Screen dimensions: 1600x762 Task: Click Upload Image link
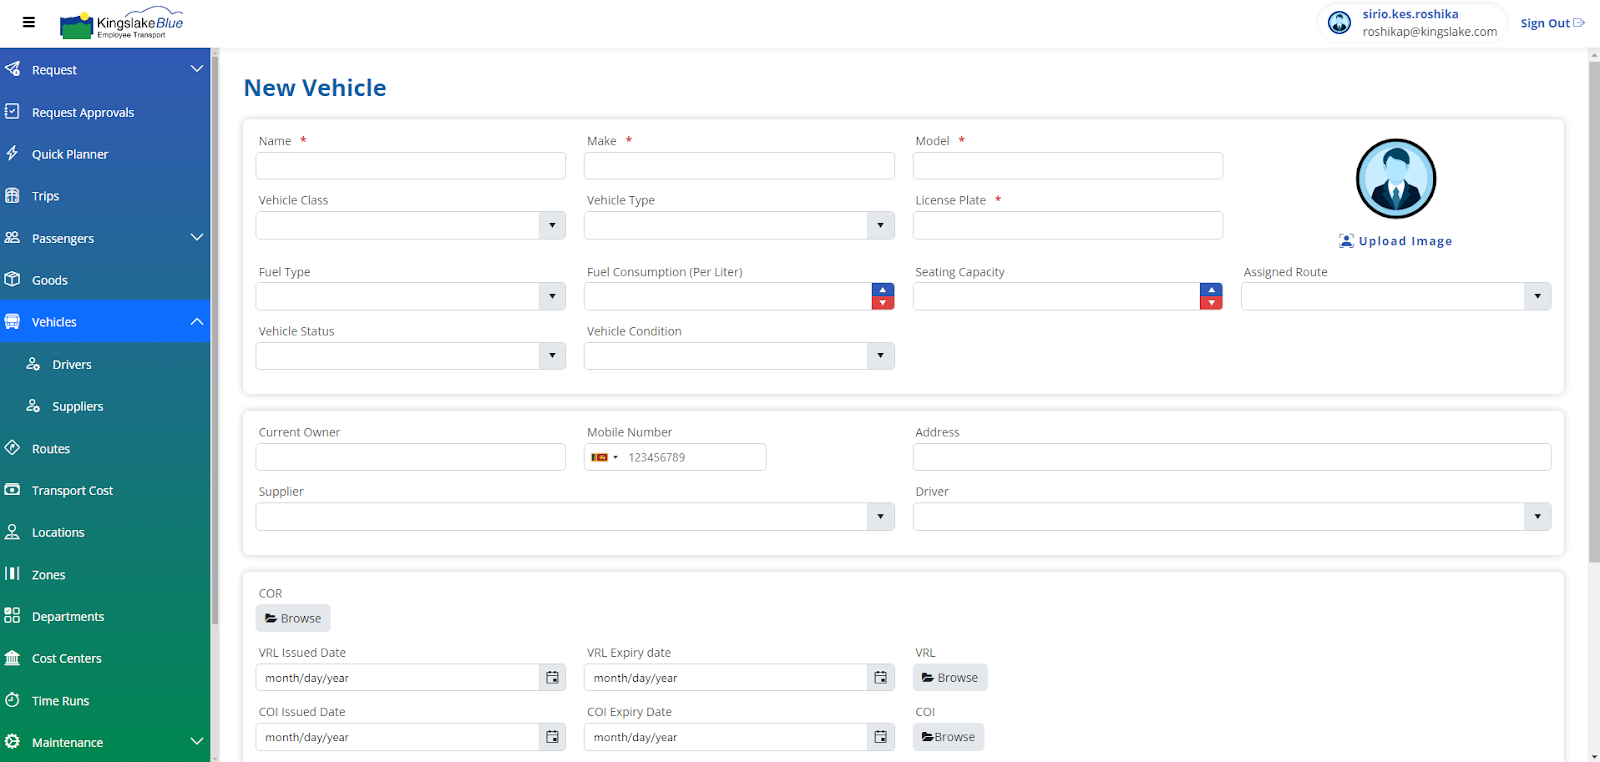(1395, 241)
